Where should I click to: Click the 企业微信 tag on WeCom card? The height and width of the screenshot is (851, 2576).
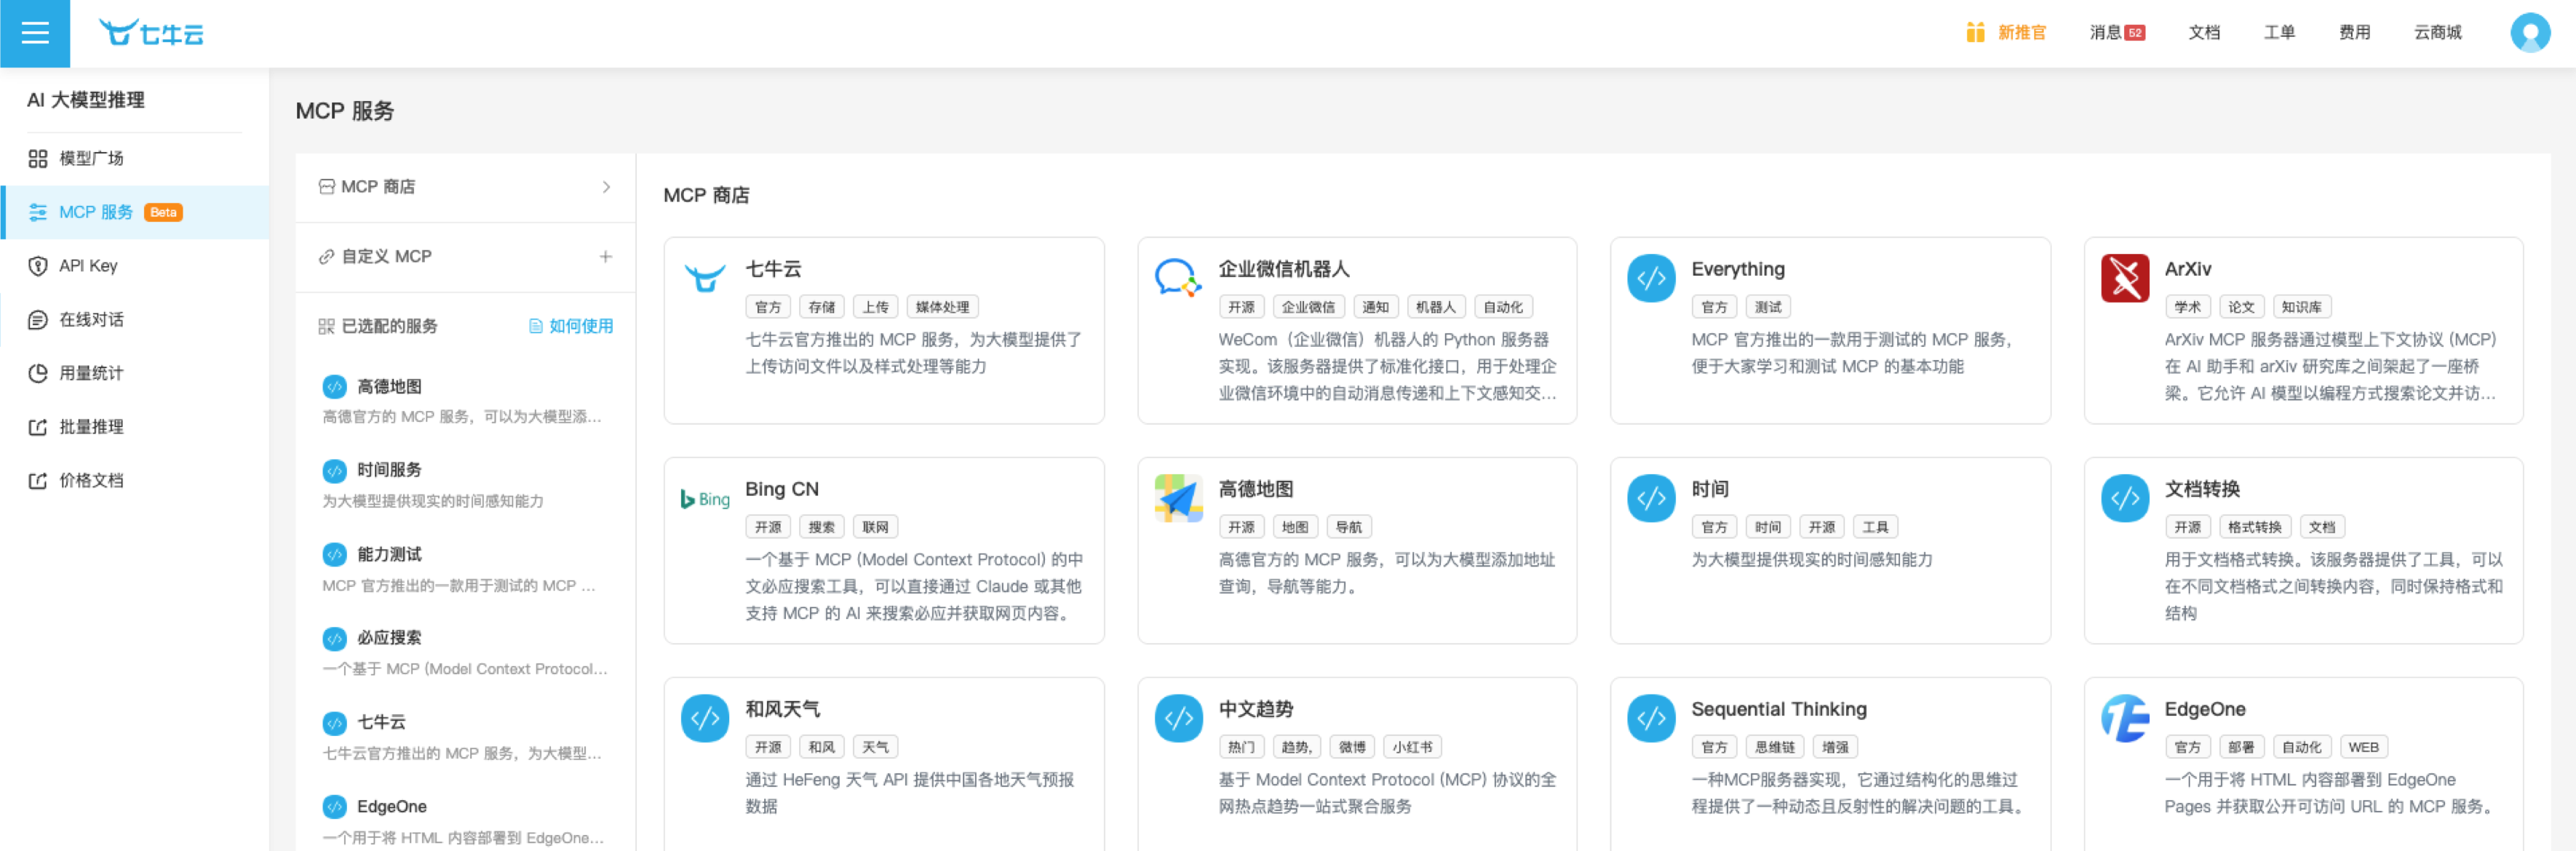(x=1308, y=307)
